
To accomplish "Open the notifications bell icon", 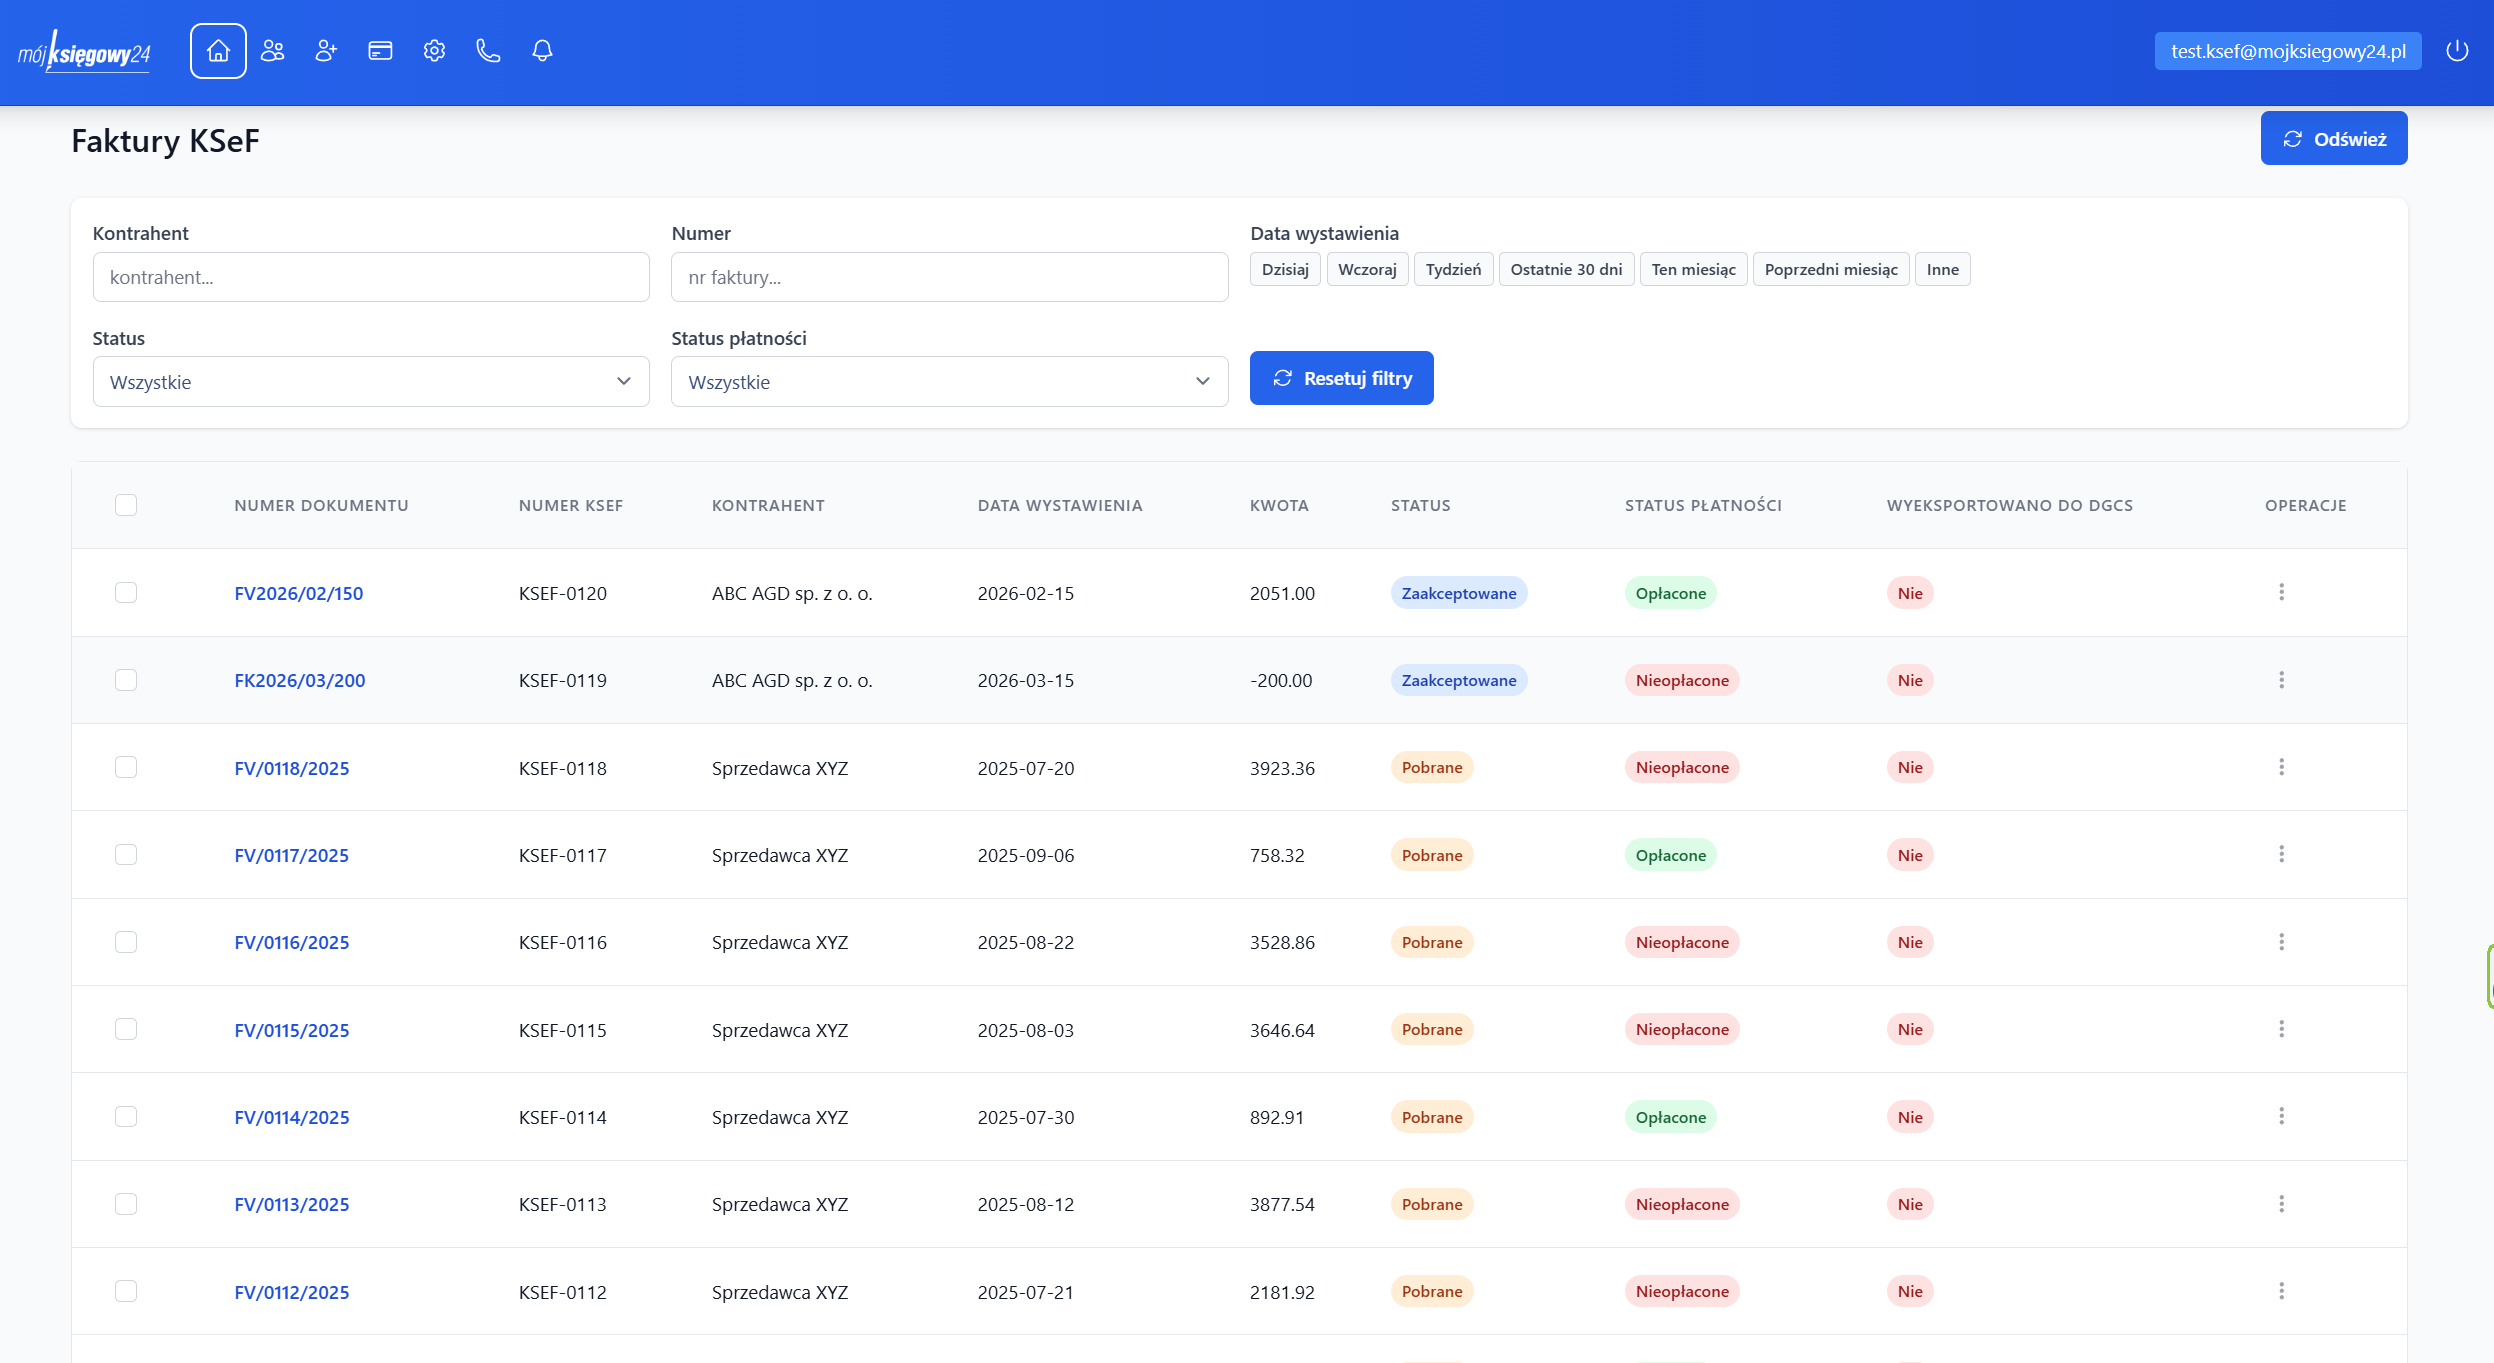I will (542, 51).
